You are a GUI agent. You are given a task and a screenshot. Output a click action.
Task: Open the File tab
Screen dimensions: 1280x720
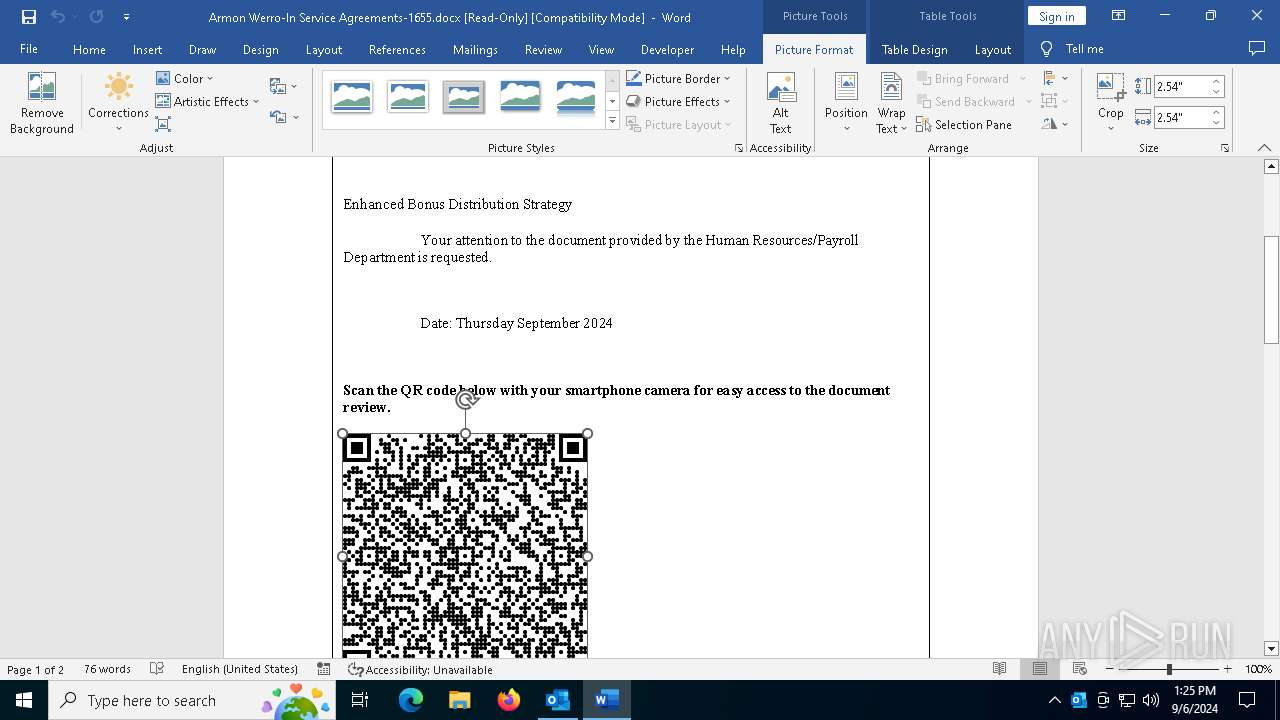click(29, 49)
